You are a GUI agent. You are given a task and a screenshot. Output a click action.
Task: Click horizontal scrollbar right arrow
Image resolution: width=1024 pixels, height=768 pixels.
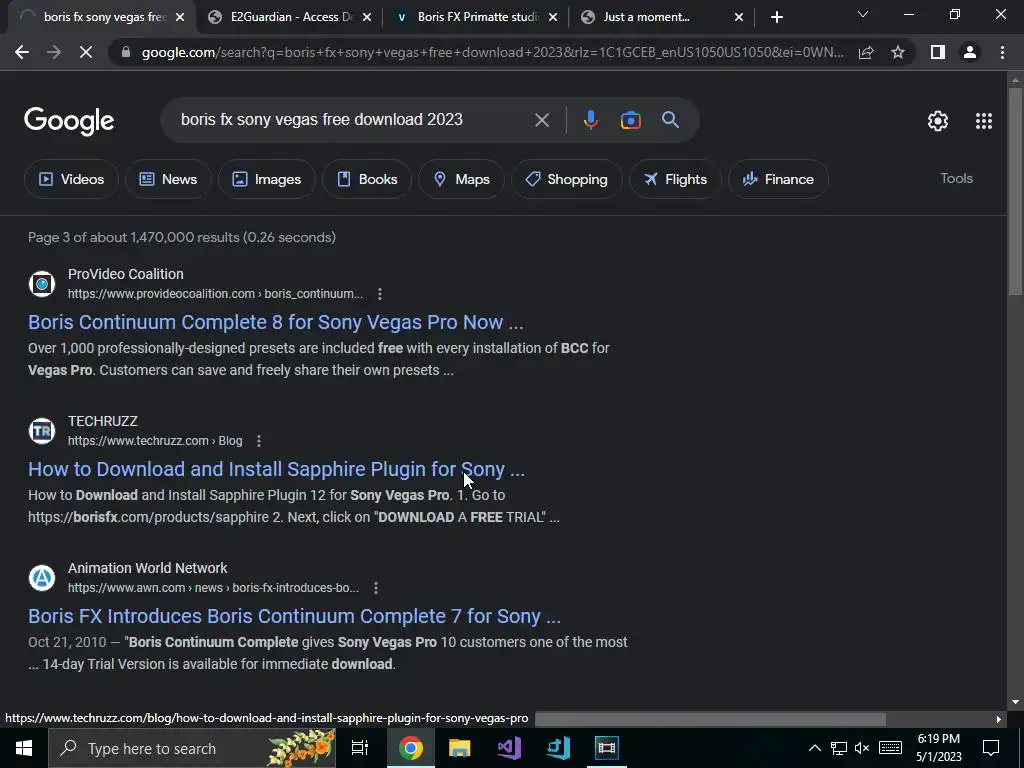[999, 719]
